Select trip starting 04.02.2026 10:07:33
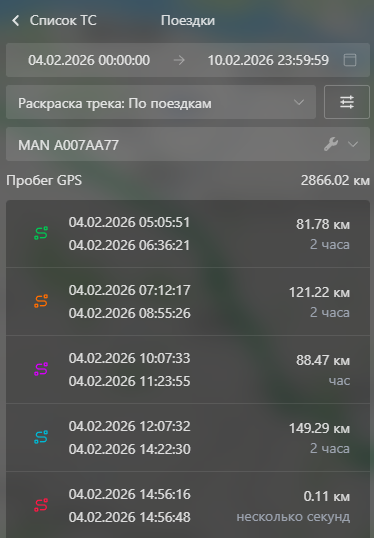 pyautogui.click(x=129, y=358)
